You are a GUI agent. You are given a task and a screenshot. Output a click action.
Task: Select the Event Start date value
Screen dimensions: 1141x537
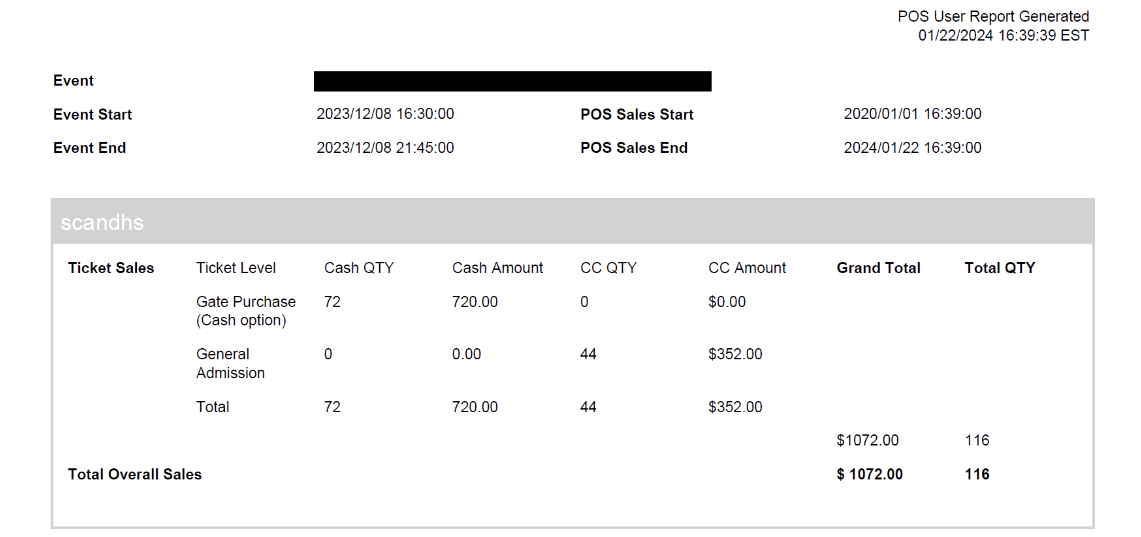(x=385, y=114)
